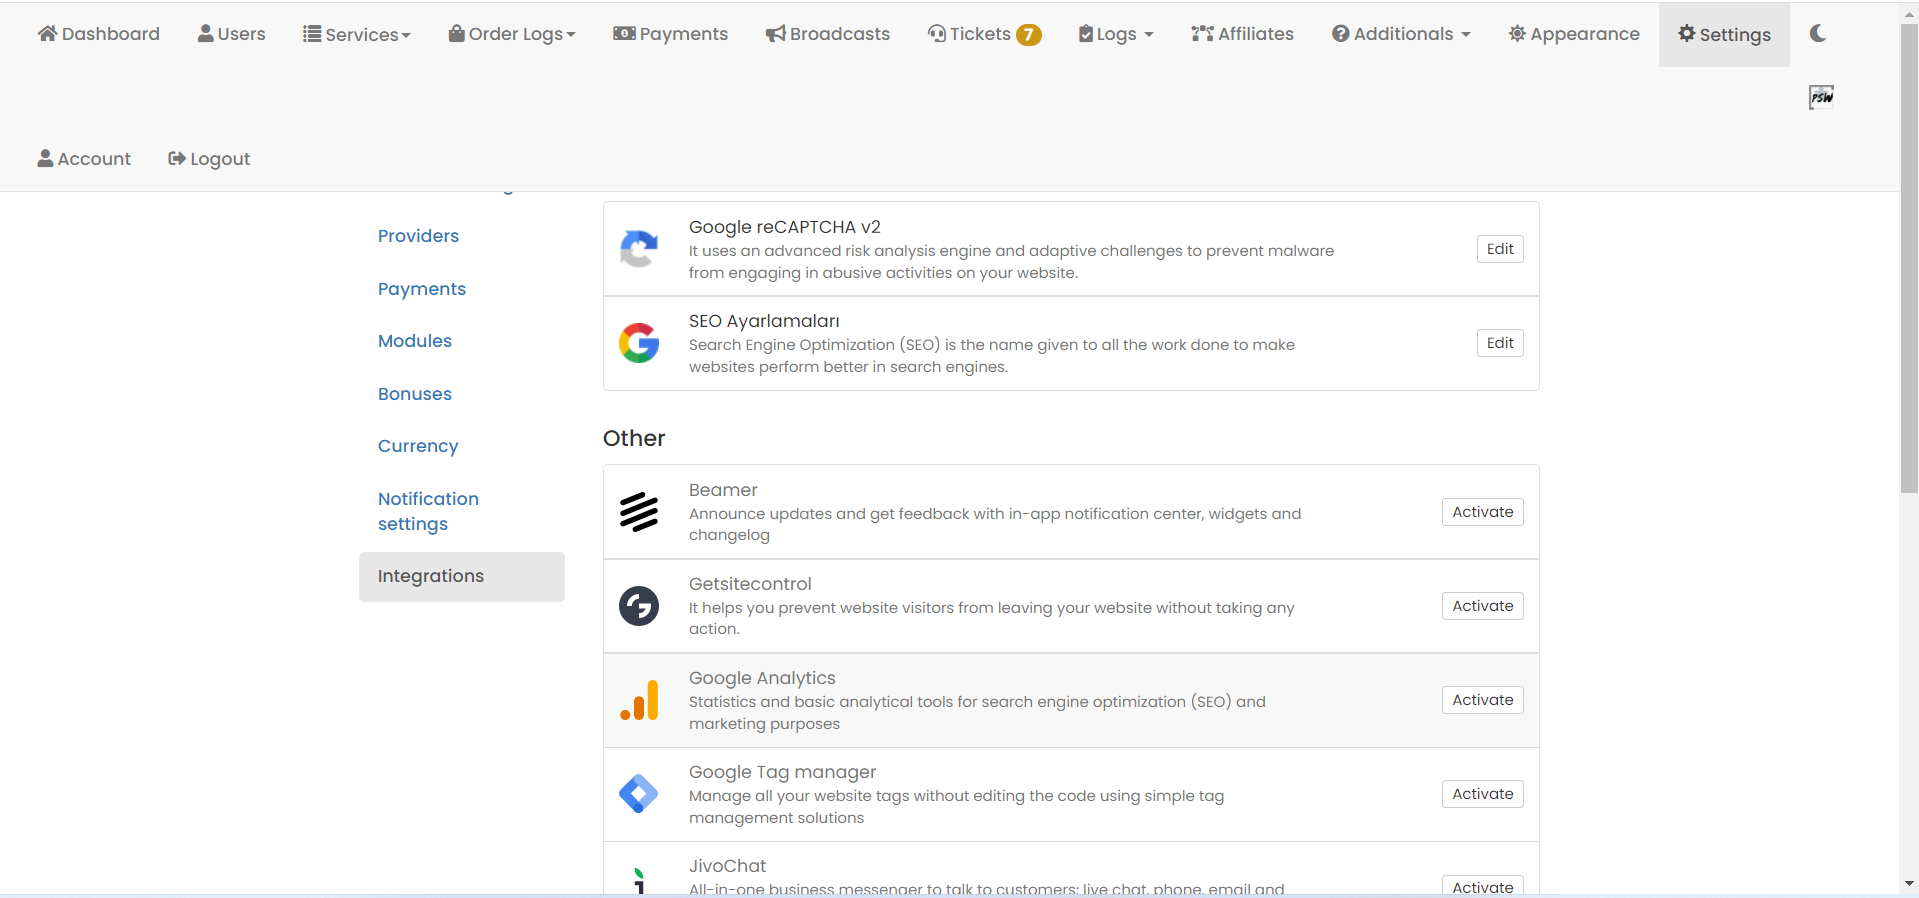This screenshot has width=1919, height=898.
Task: Click the Other section heading
Action: pos(634,438)
